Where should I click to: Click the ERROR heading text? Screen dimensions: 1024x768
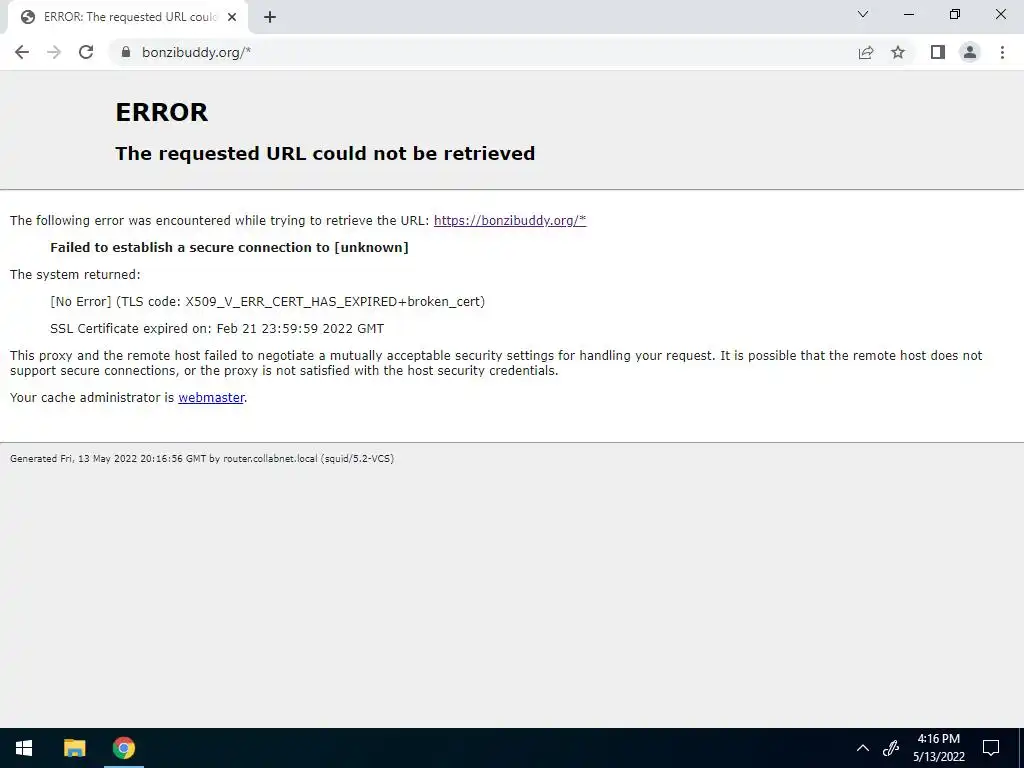pyautogui.click(x=162, y=112)
